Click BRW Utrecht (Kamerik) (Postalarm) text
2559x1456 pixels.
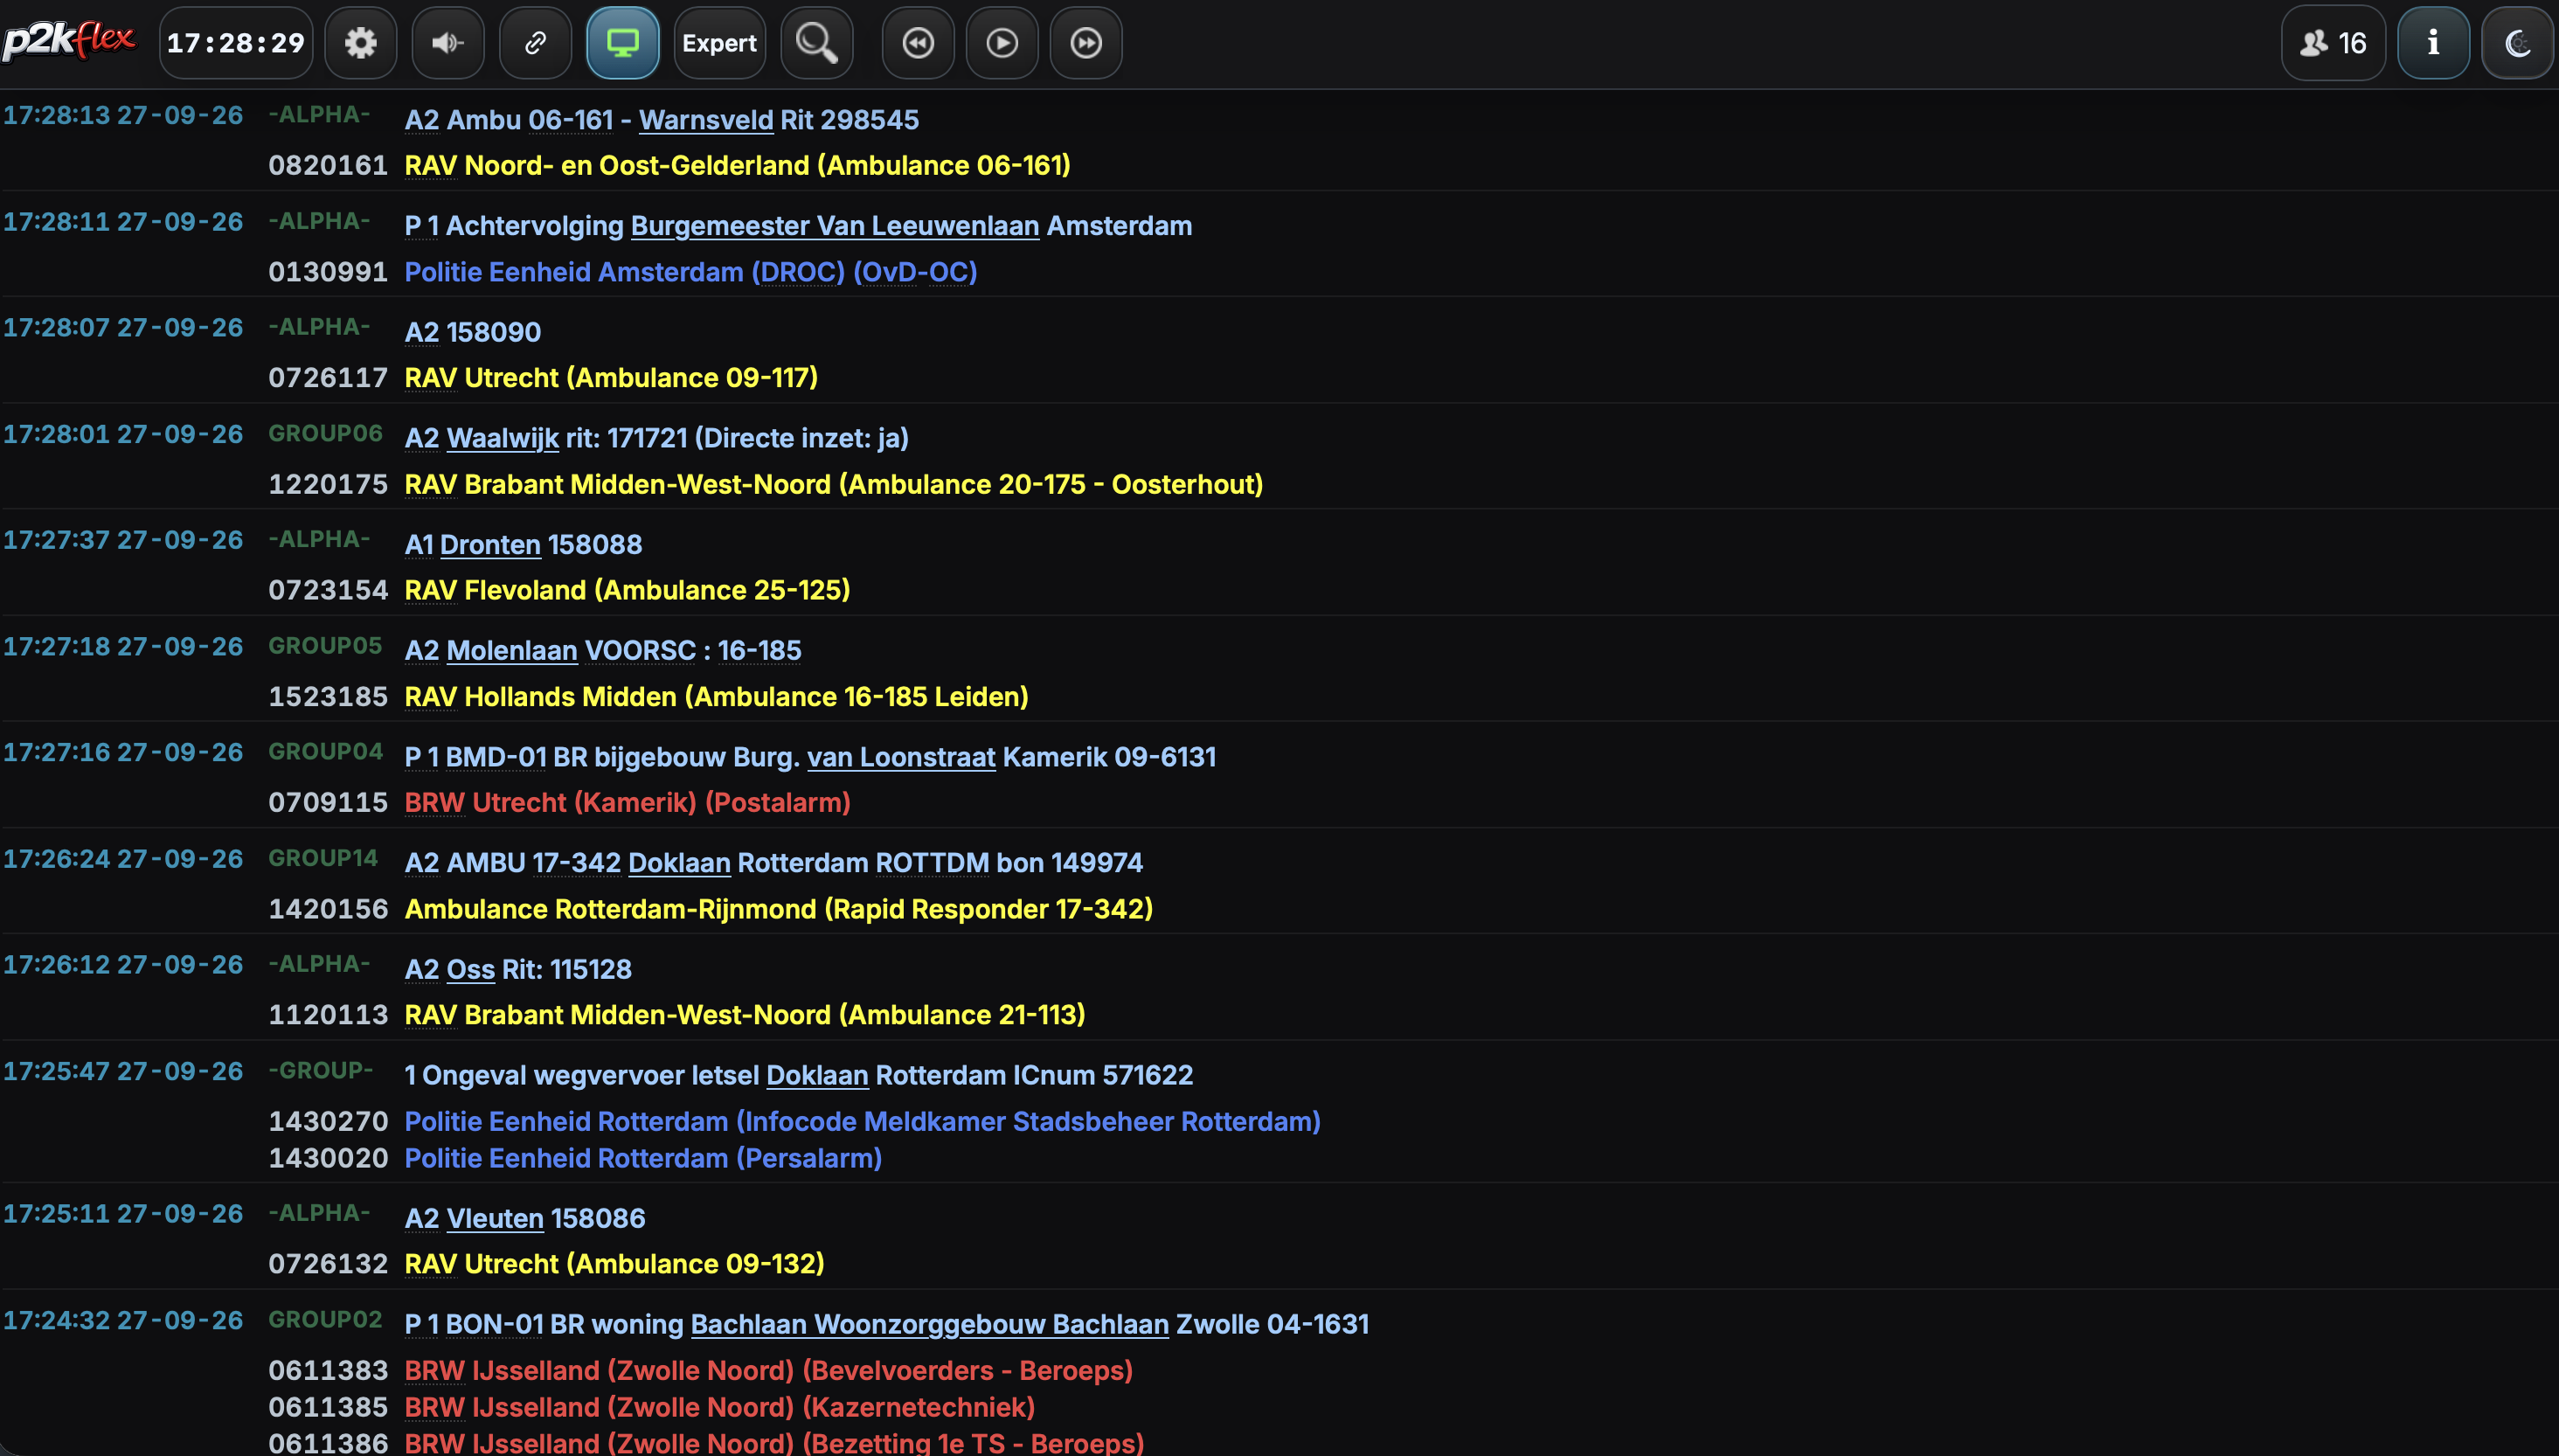(x=627, y=803)
